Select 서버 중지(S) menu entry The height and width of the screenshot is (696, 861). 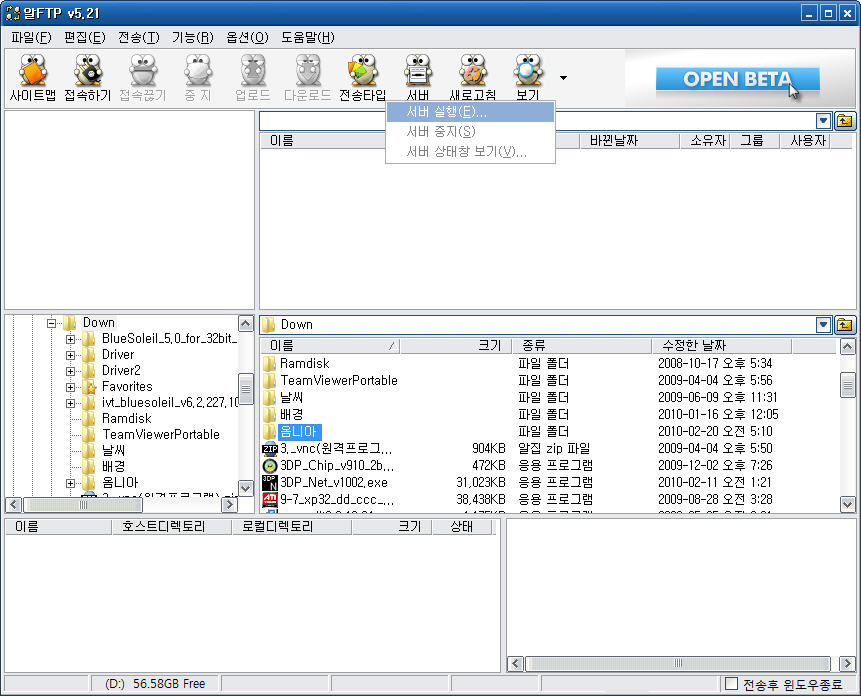pos(470,132)
